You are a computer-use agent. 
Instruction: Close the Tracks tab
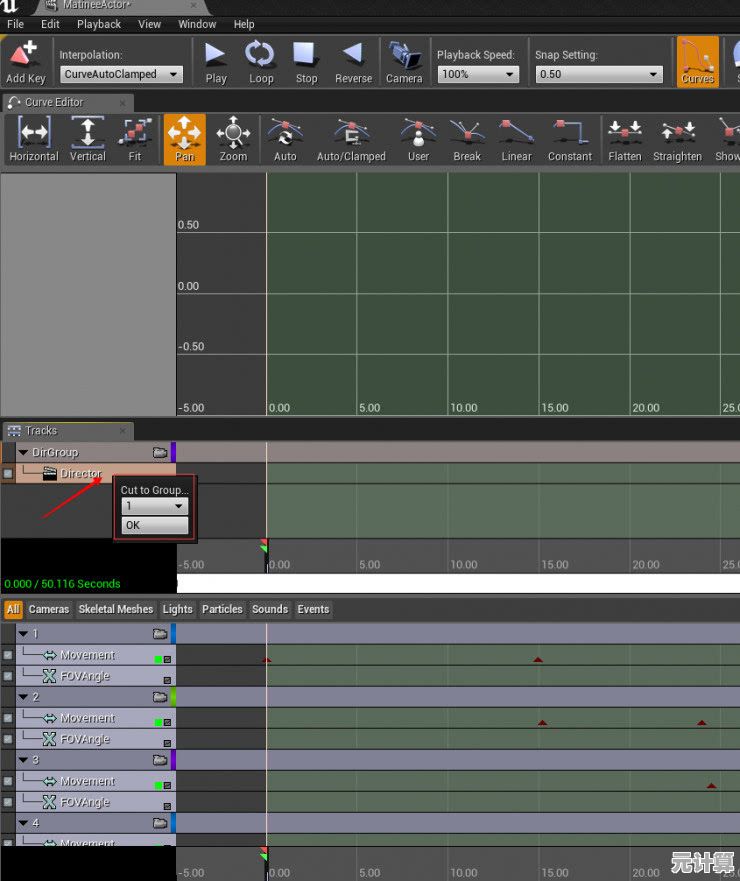(122, 431)
